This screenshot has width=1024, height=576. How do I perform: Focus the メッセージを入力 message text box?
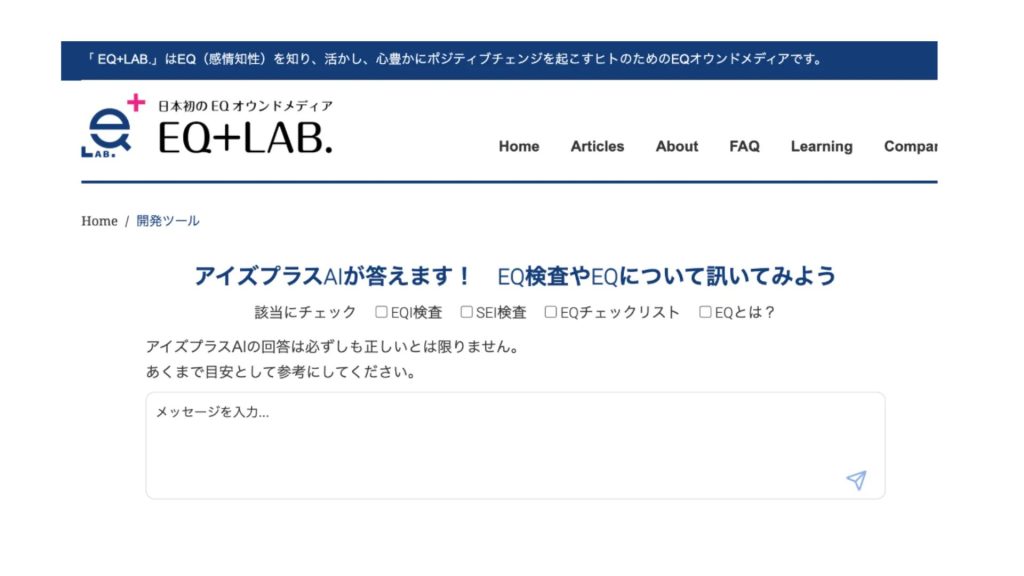coord(515,445)
